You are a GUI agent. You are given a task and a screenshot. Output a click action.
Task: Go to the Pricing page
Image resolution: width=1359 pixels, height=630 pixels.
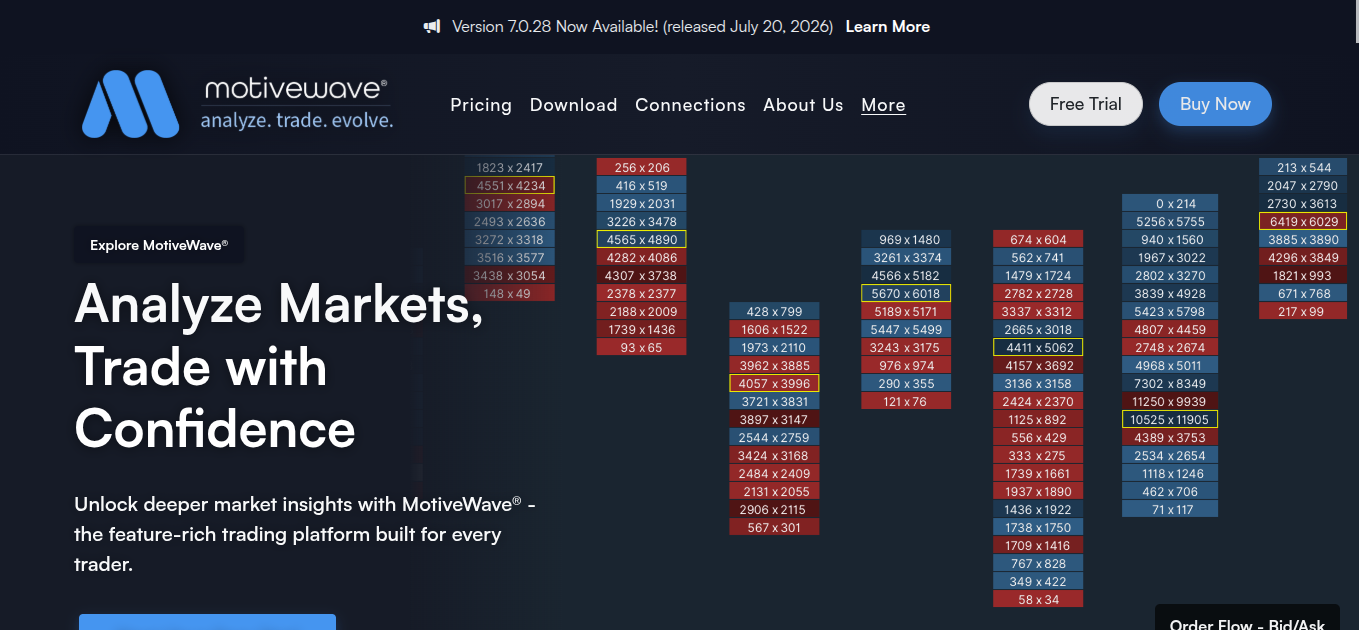(481, 105)
